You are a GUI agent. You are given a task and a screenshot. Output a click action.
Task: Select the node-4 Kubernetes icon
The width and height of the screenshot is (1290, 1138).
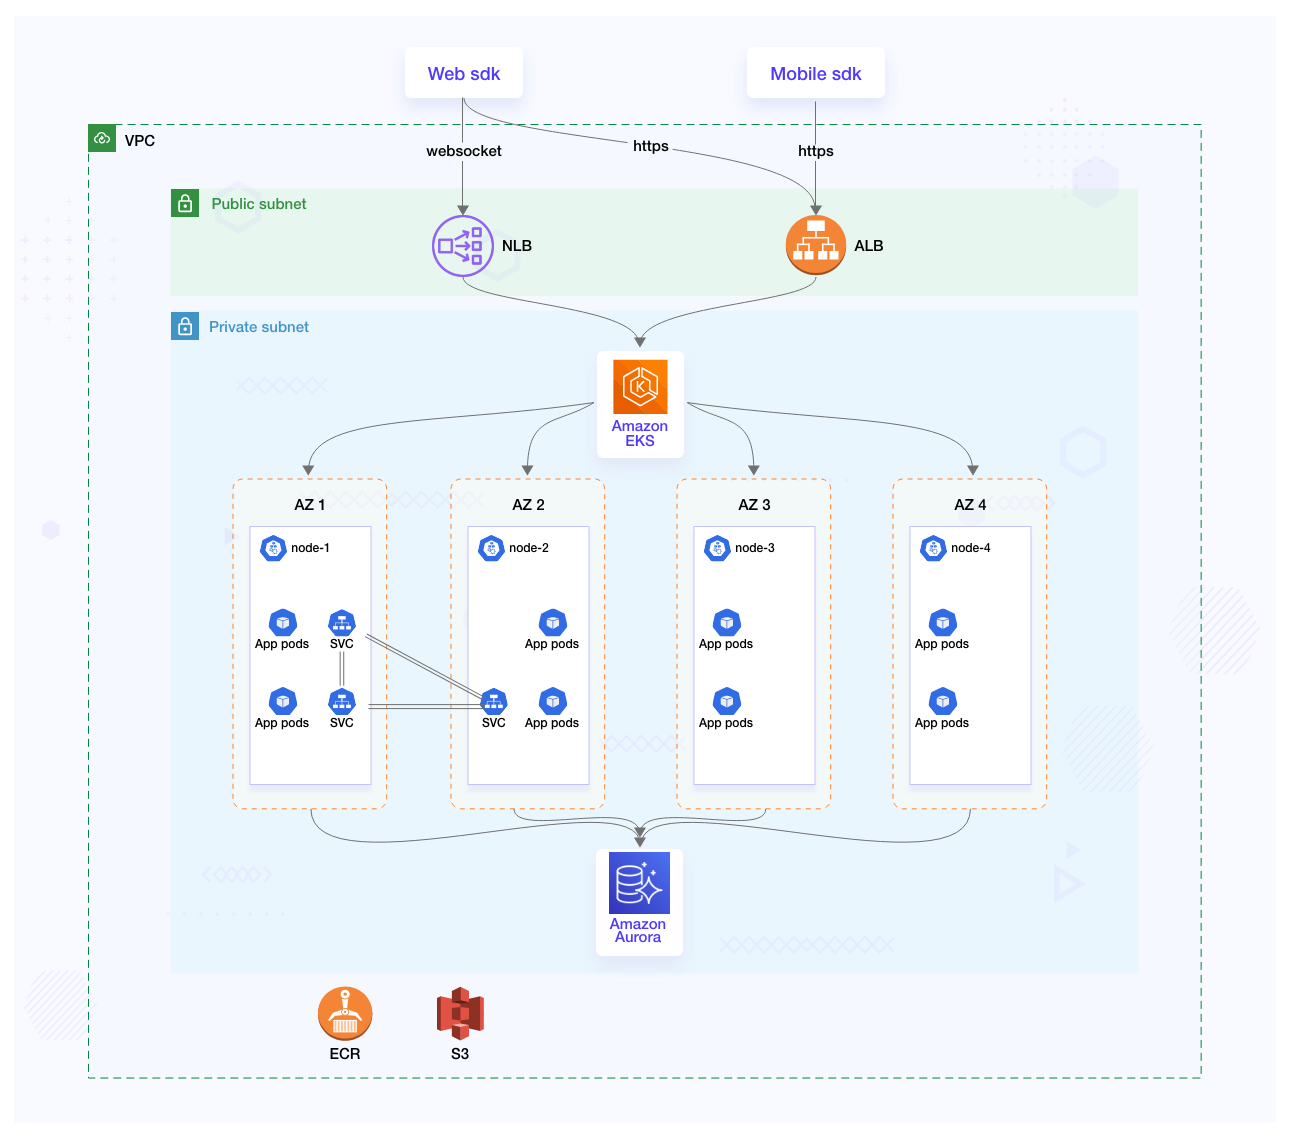click(933, 548)
